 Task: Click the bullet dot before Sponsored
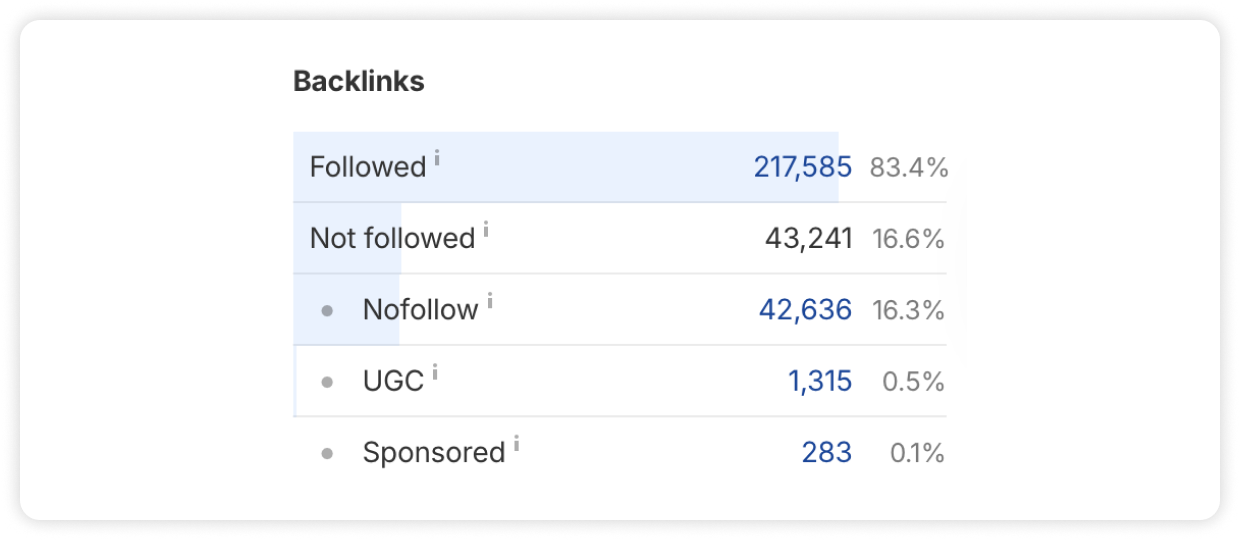pyautogui.click(x=327, y=454)
